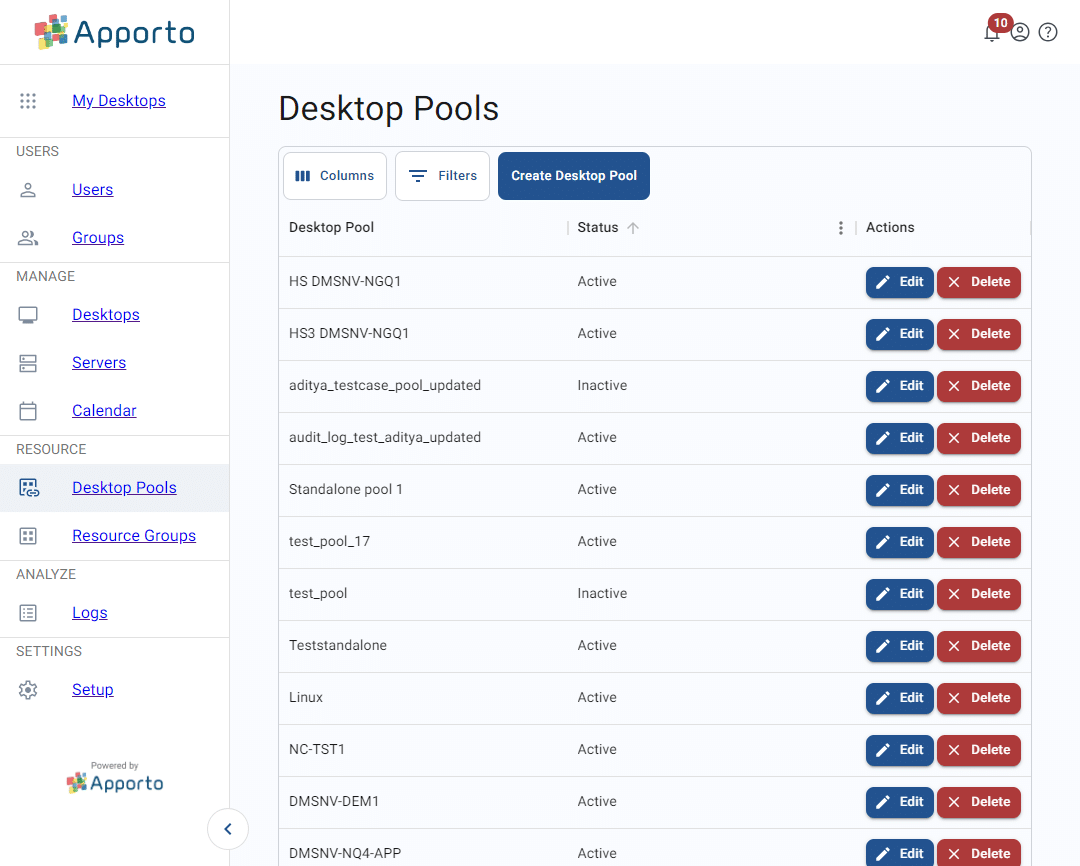
Task: Click the notifications bell icon
Action: (991, 33)
